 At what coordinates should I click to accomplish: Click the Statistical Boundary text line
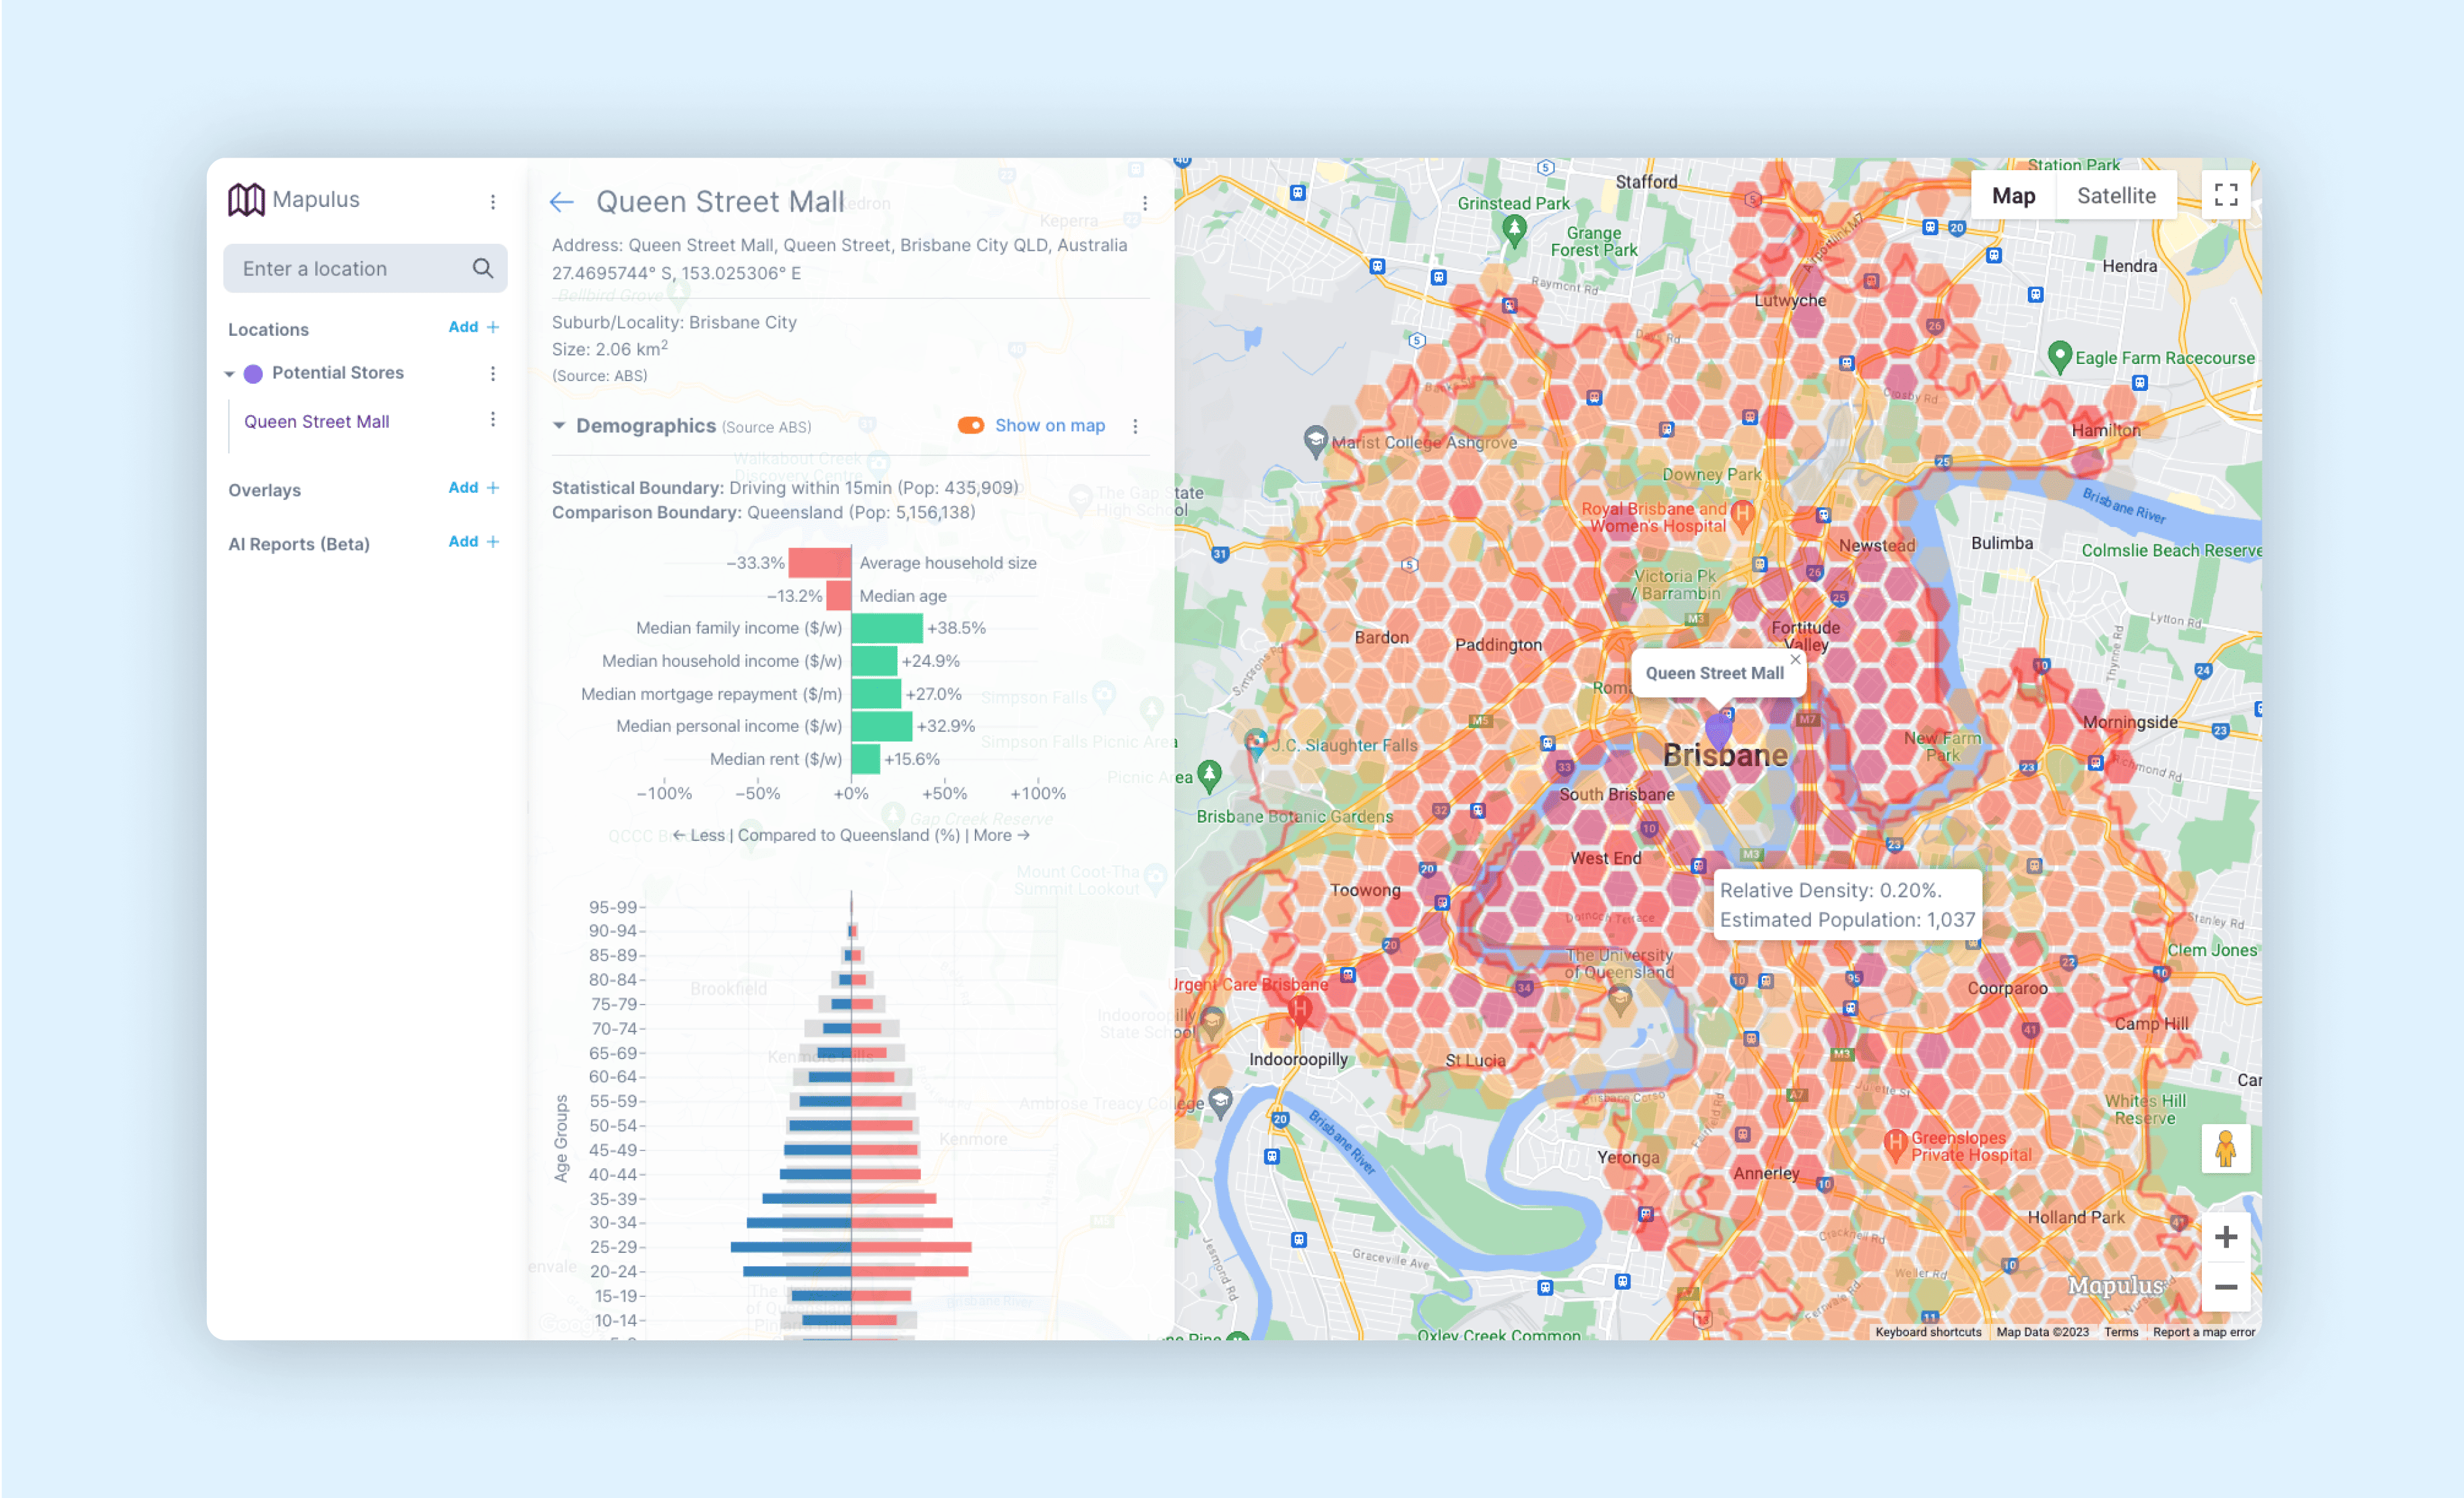click(x=785, y=488)
